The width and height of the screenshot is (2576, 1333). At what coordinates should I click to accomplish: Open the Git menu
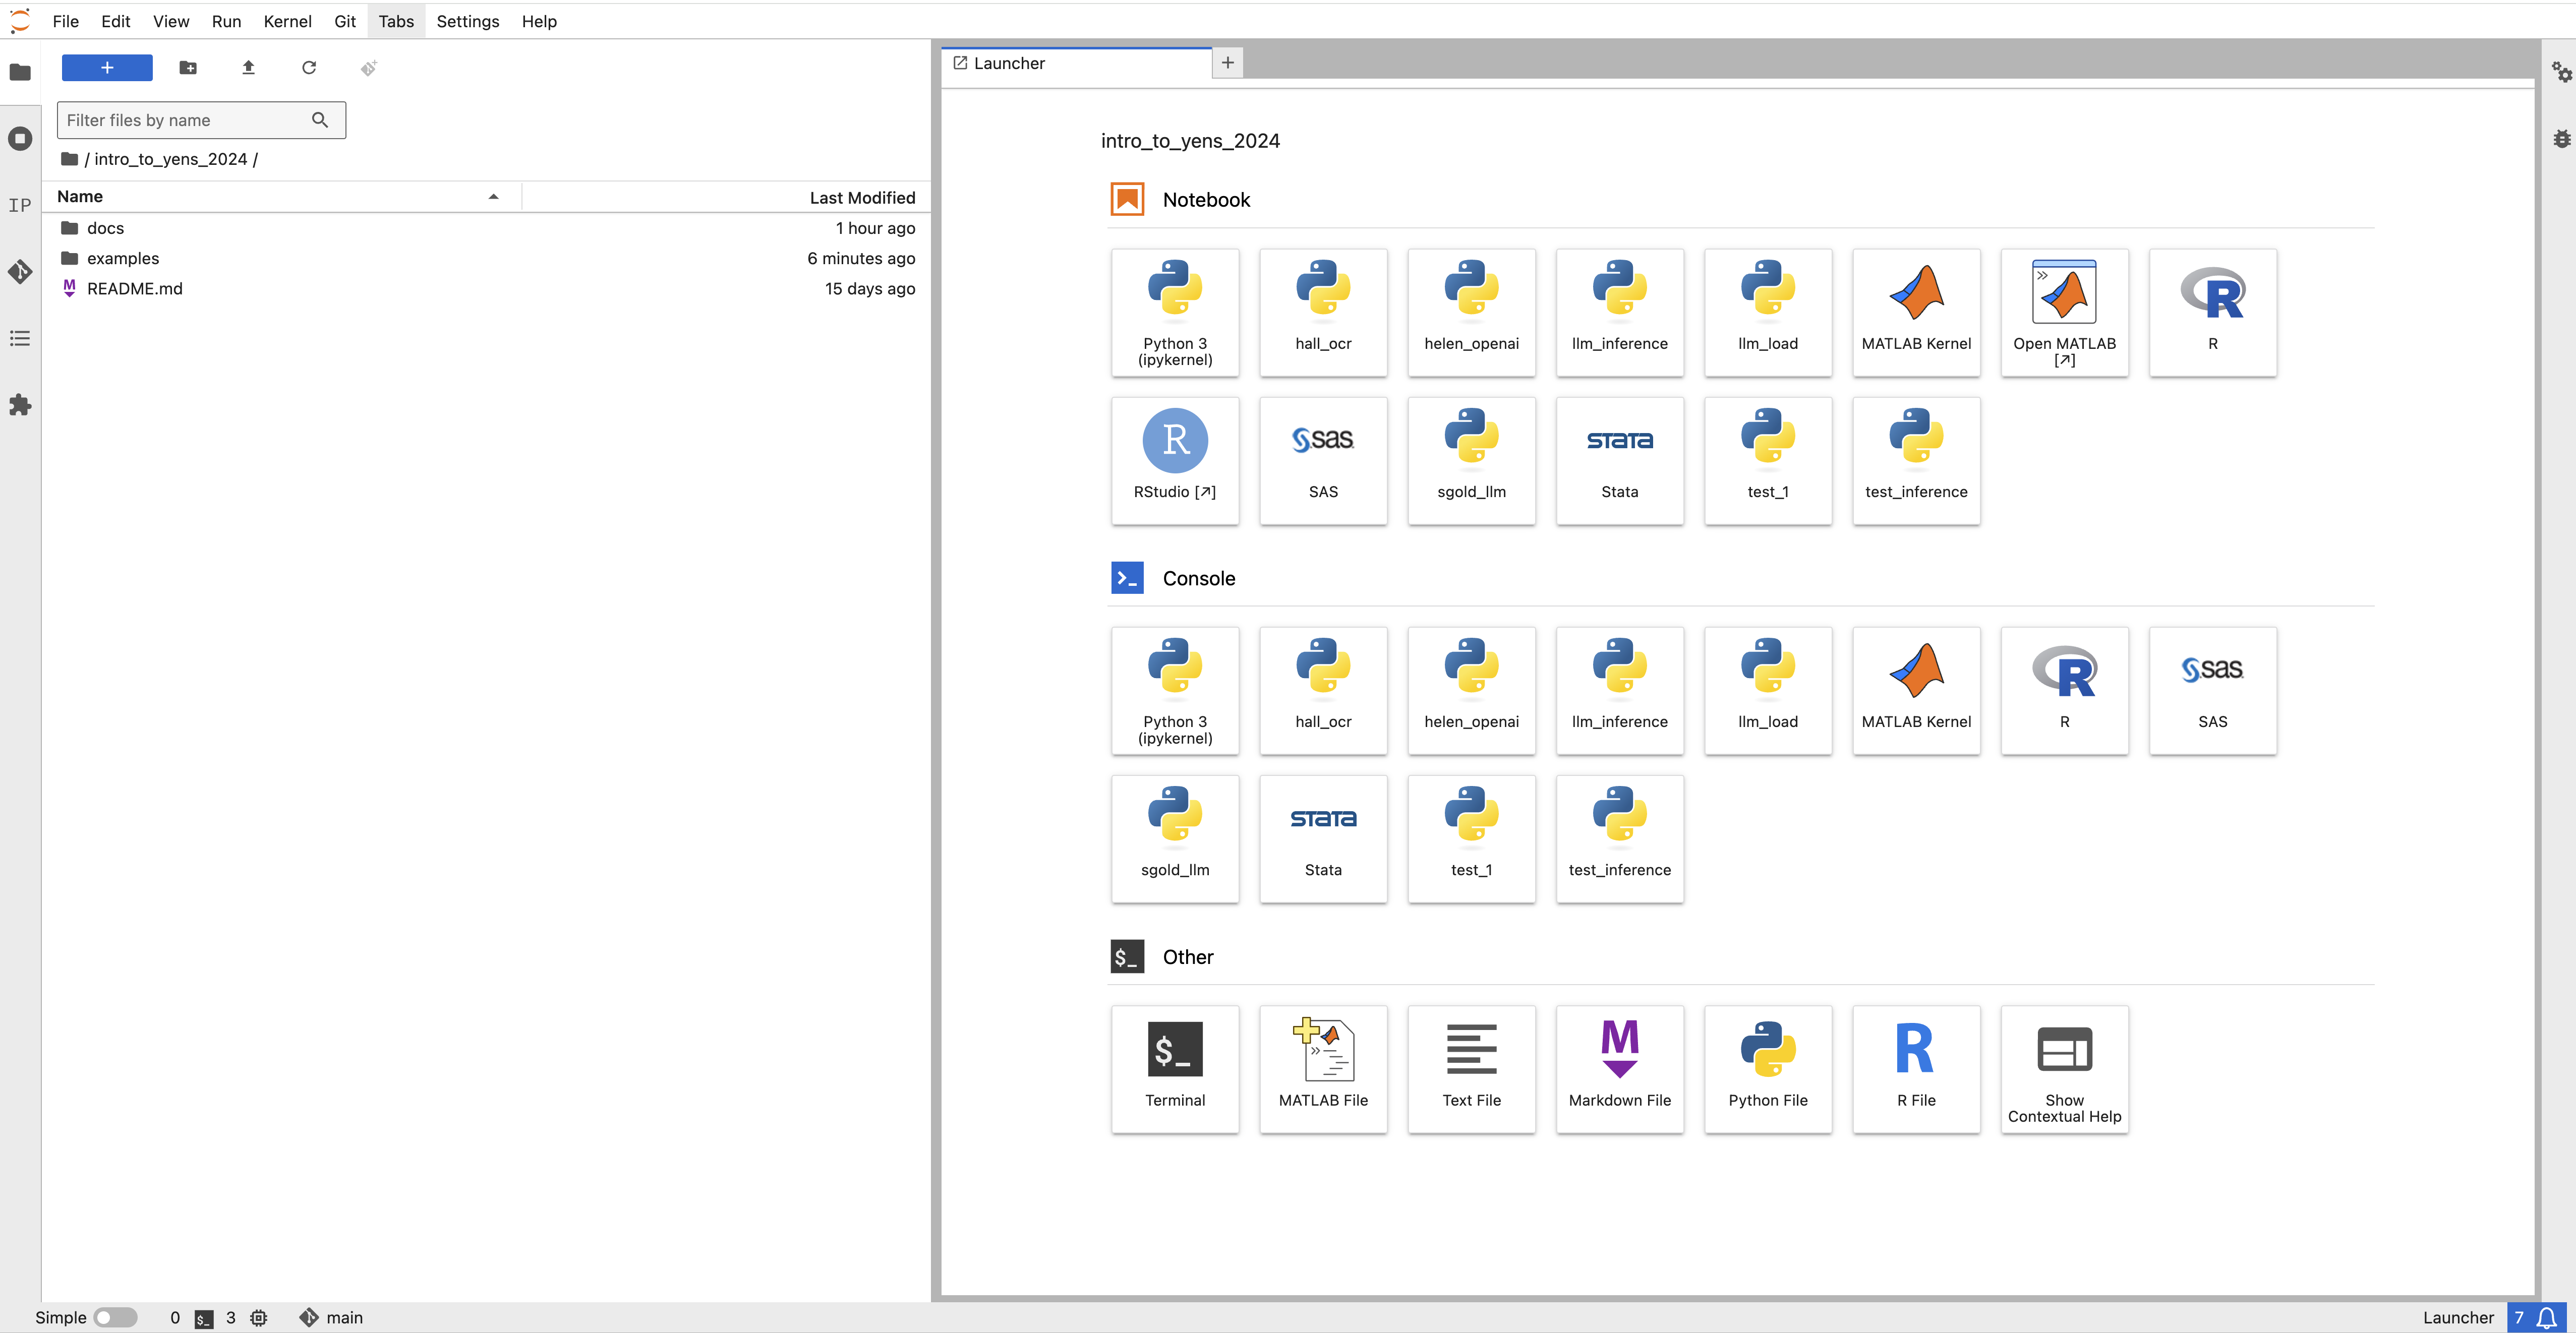(x=344, y=21)
